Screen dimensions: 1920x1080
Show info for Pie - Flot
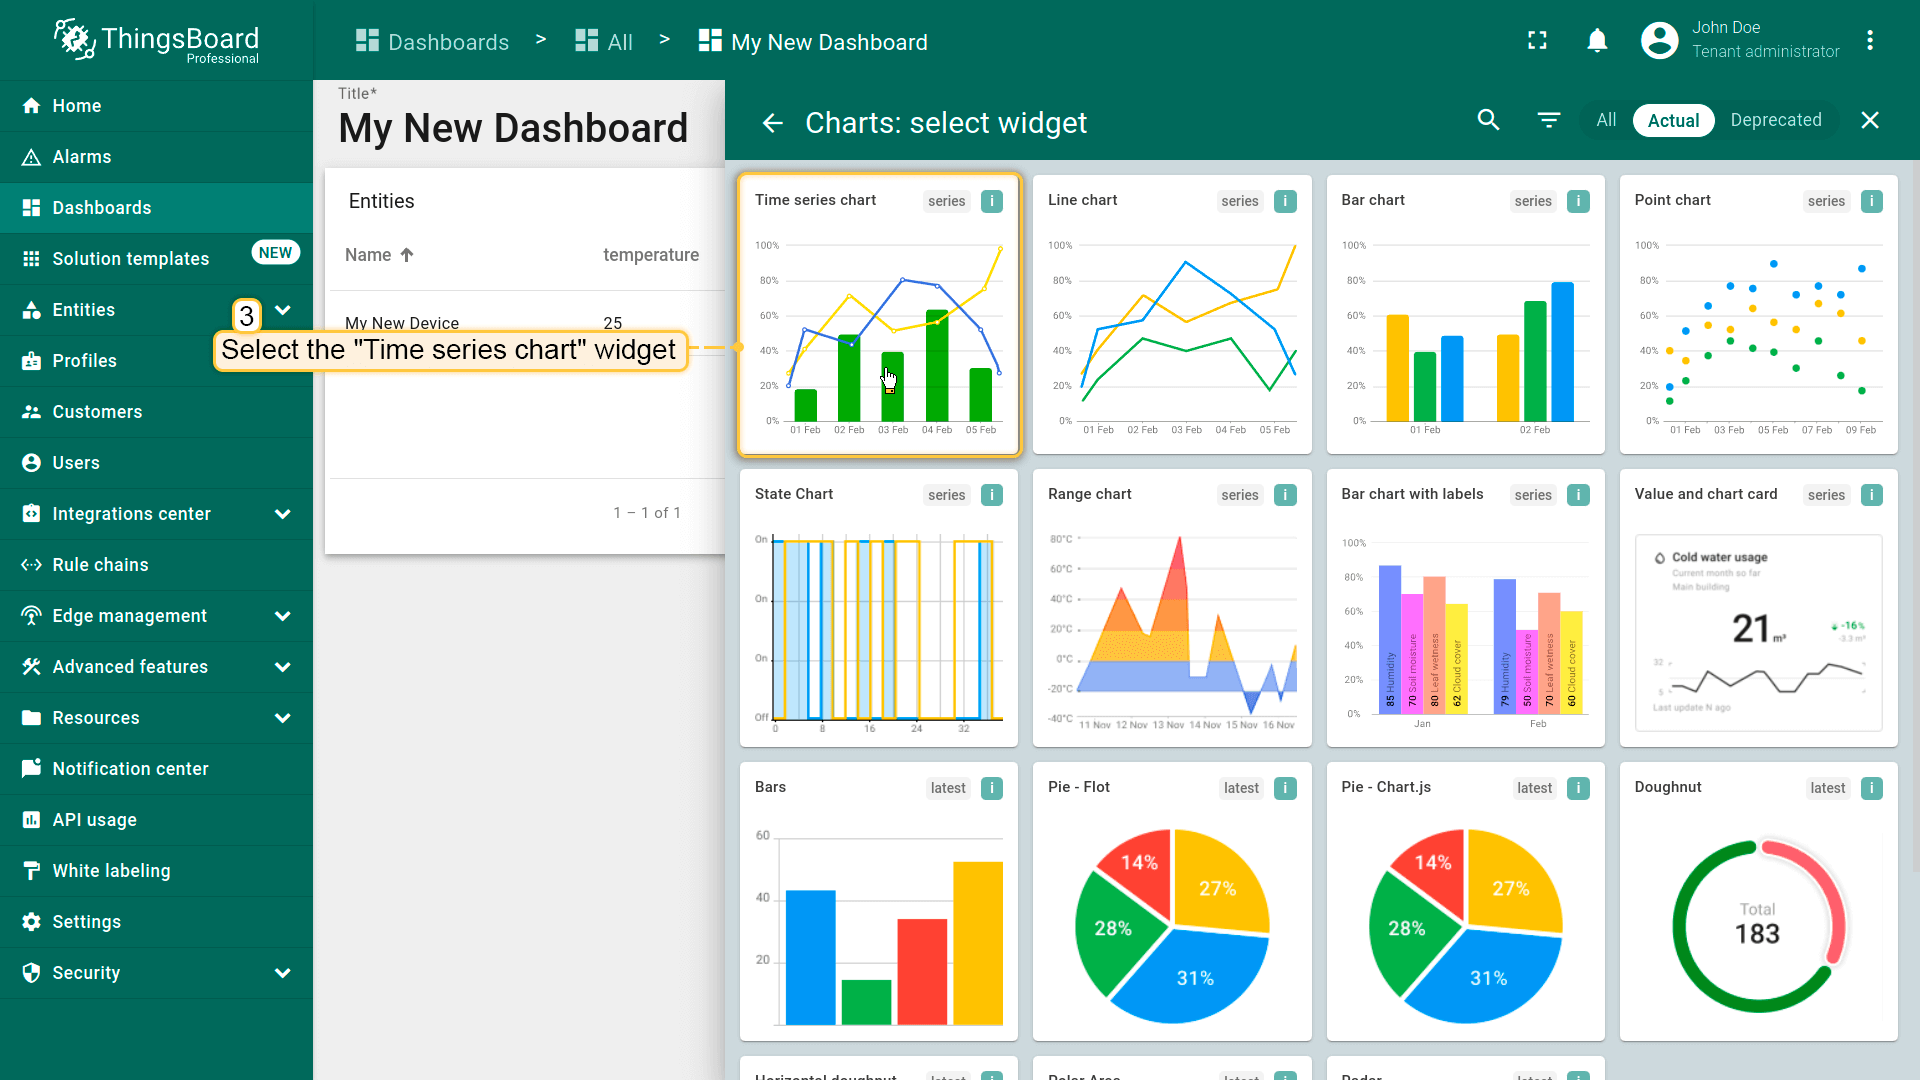[x=1286, y=788]
